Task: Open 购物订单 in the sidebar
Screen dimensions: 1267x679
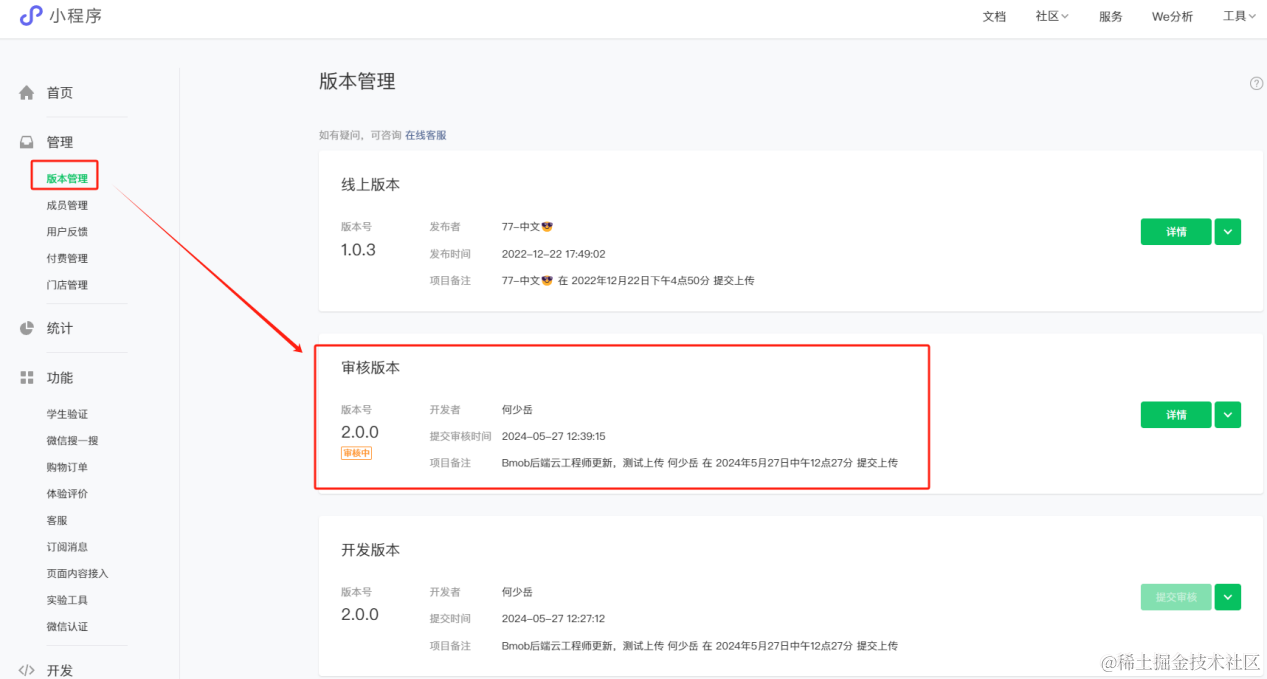Action: point(67,467)
